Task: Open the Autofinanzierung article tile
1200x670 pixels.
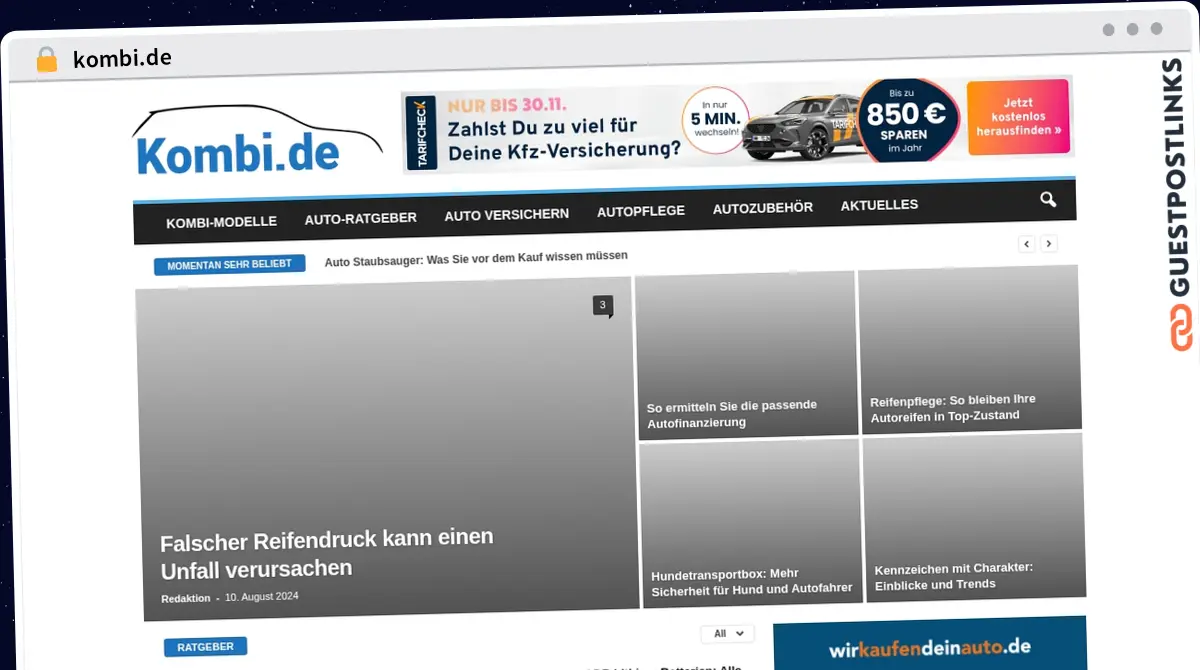Action: [x=746, y=356]
